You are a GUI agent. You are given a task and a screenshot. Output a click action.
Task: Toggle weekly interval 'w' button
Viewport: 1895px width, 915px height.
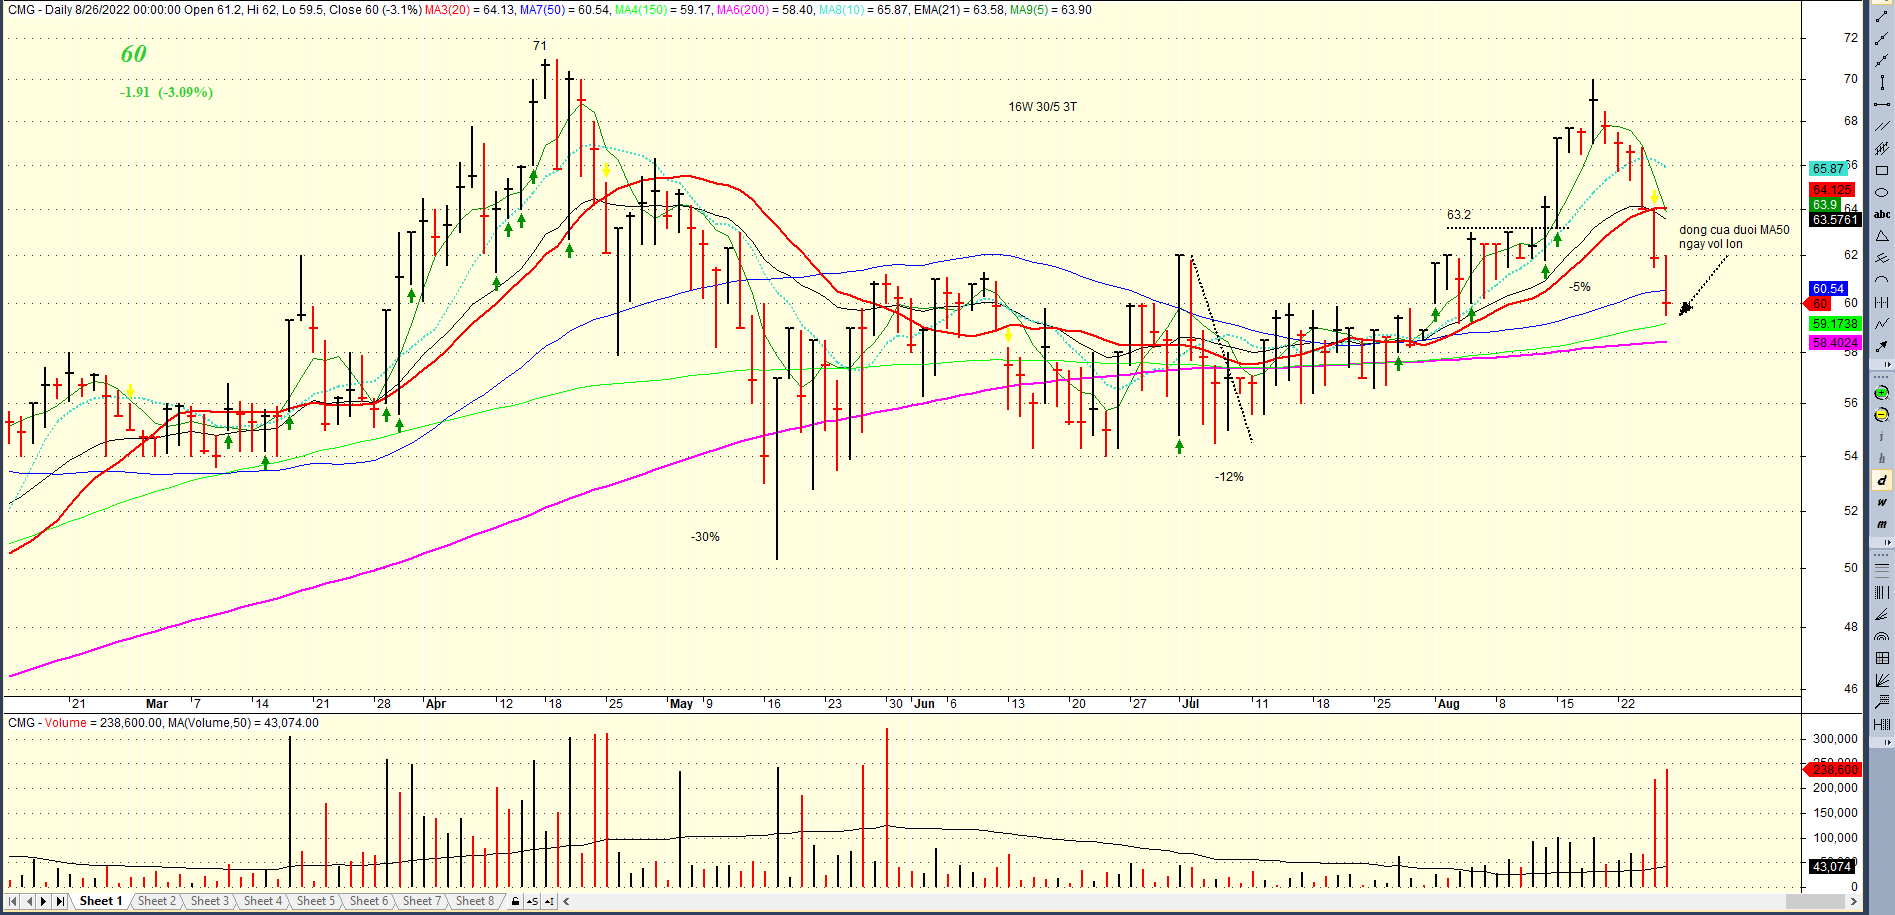pyautogui.click(x=1881, y=502)
